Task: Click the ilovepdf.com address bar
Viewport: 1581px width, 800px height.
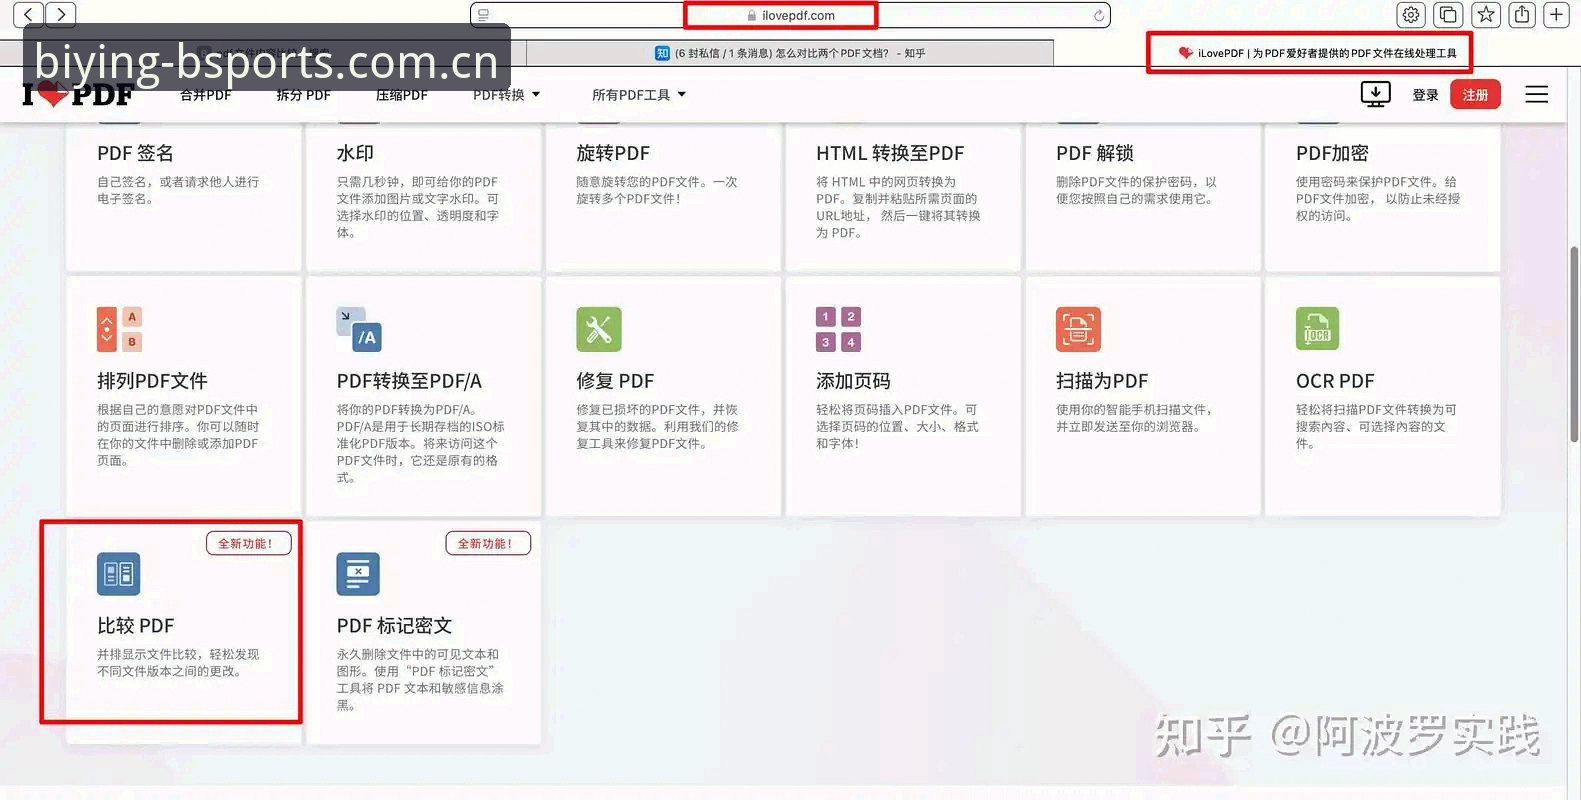Action: point(790,15)
